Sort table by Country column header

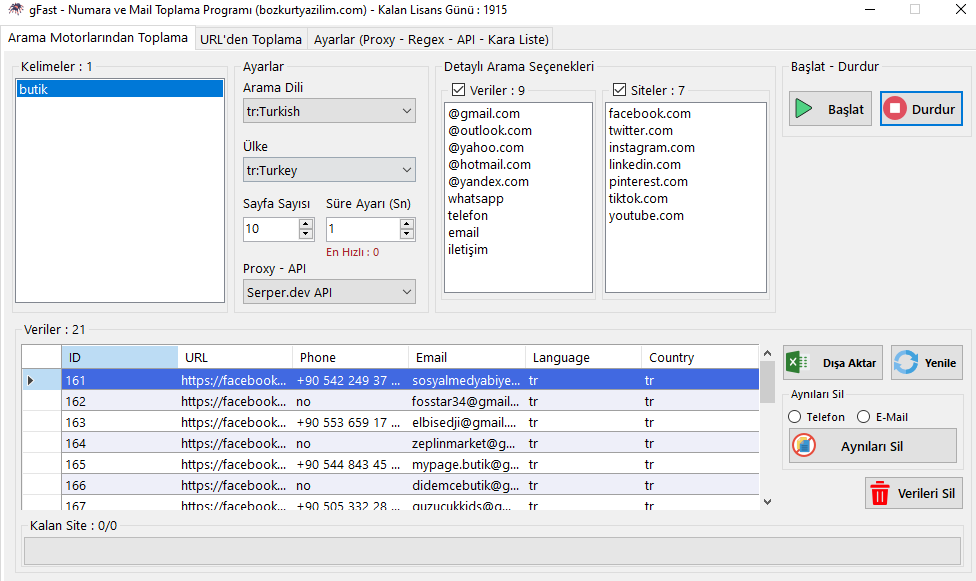click(x=700, y=357)
